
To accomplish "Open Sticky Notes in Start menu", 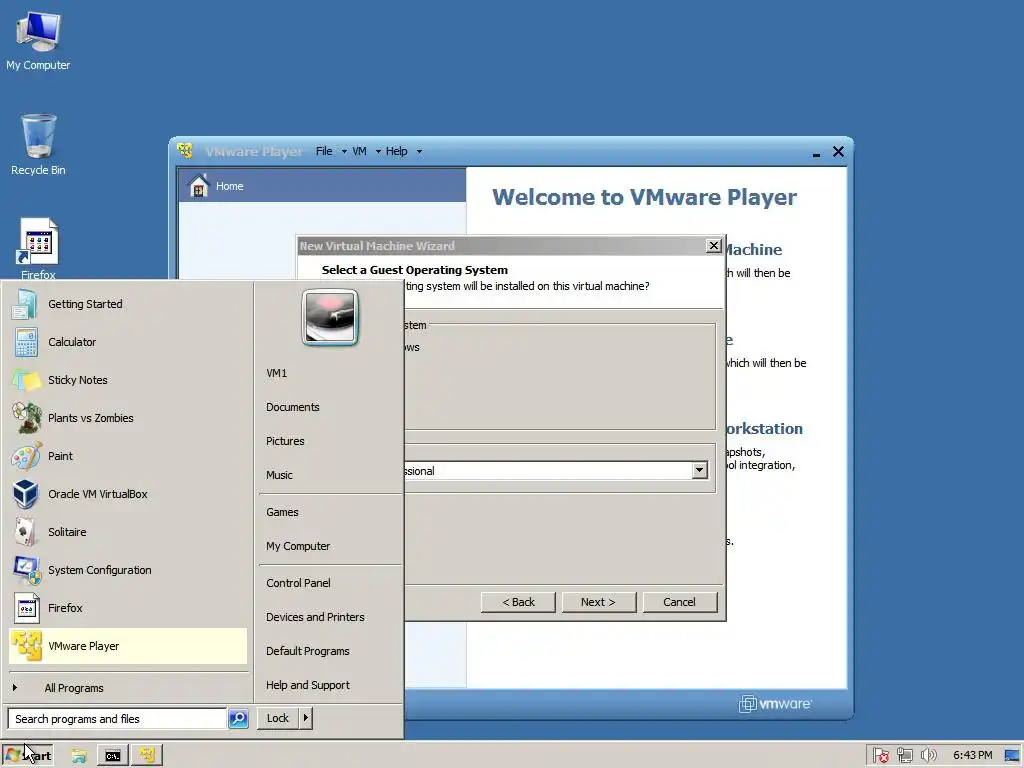I will (x=128, y=380).
